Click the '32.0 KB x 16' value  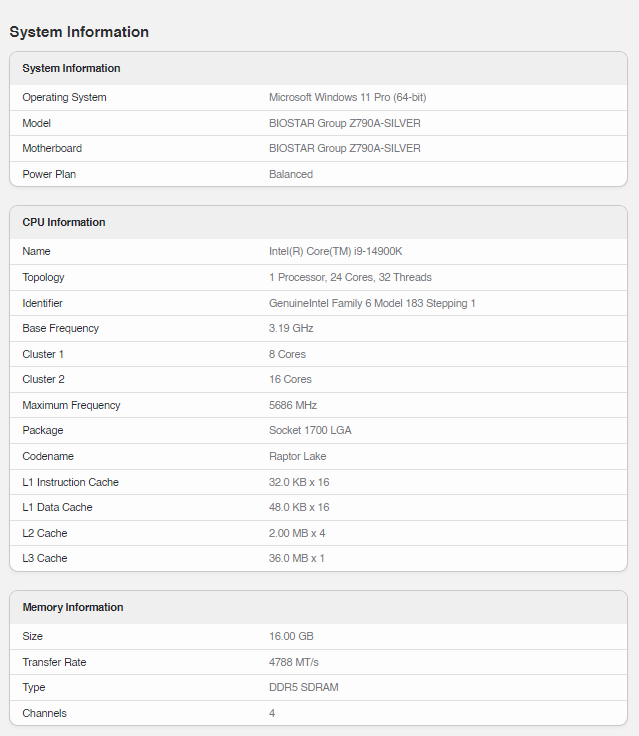[299, 483]
